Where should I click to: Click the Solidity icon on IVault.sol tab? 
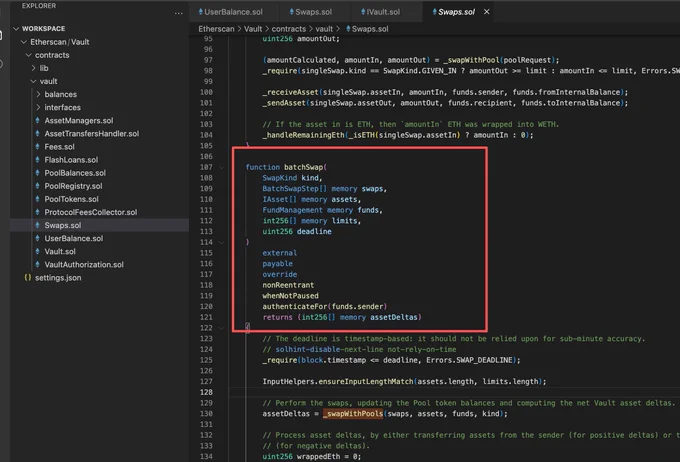pos(363,12)
